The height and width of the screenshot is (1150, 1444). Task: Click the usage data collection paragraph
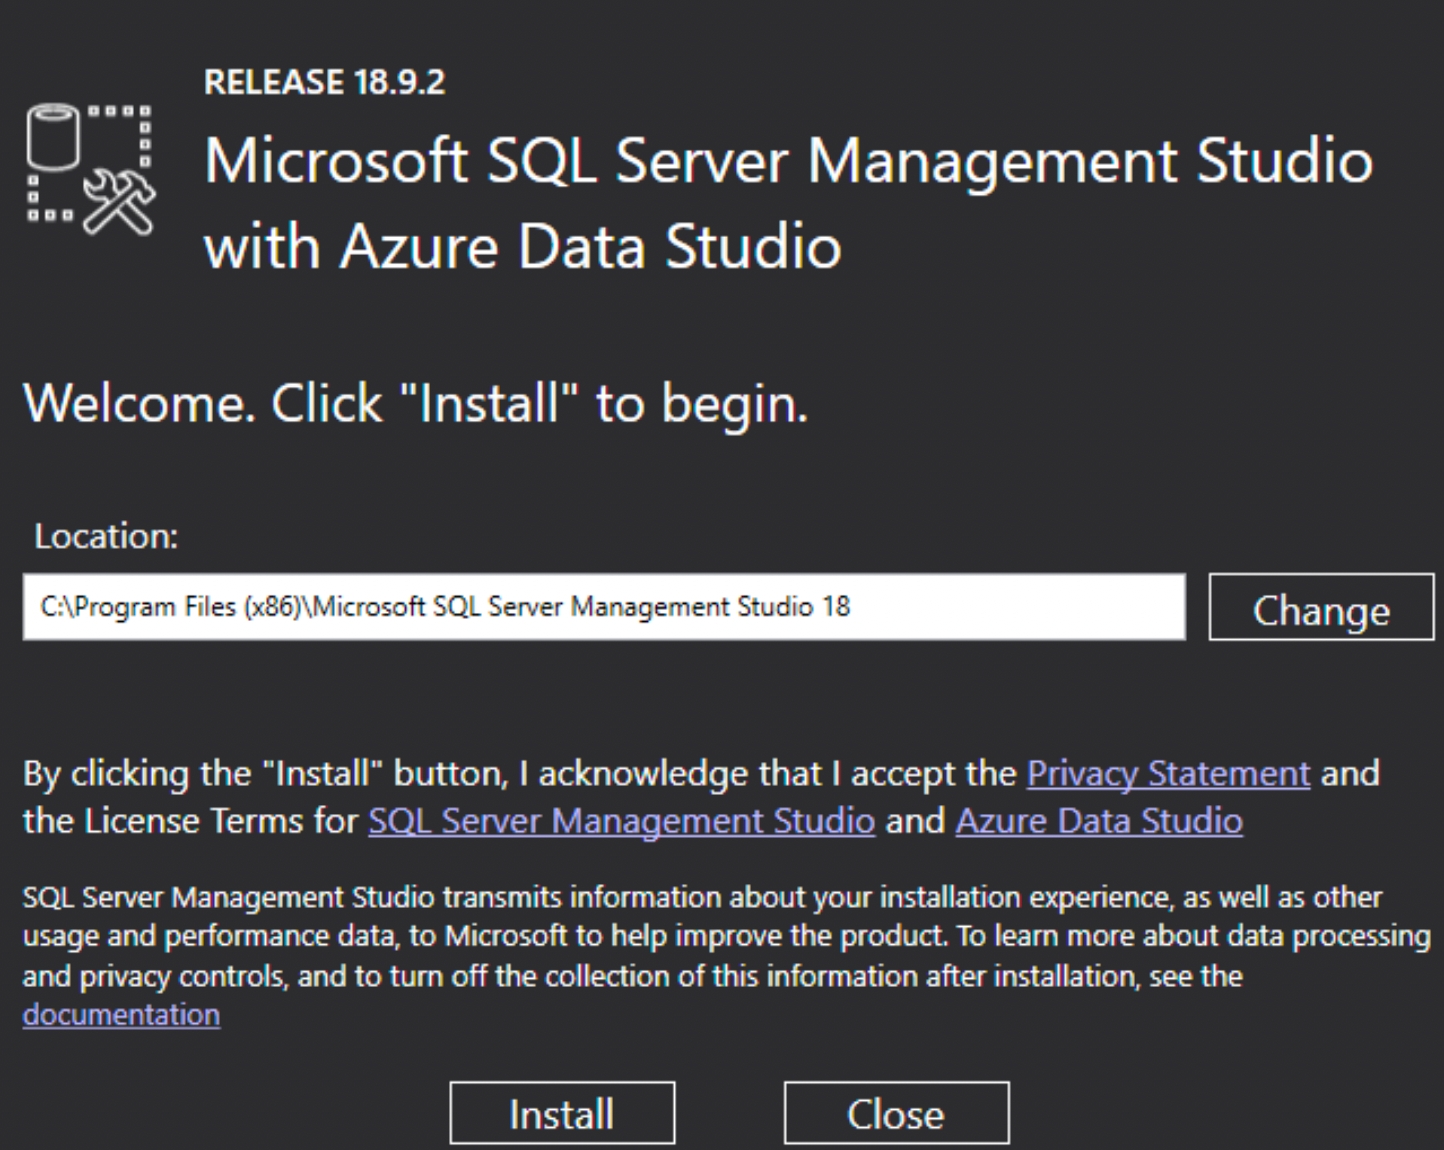point(700,937)
